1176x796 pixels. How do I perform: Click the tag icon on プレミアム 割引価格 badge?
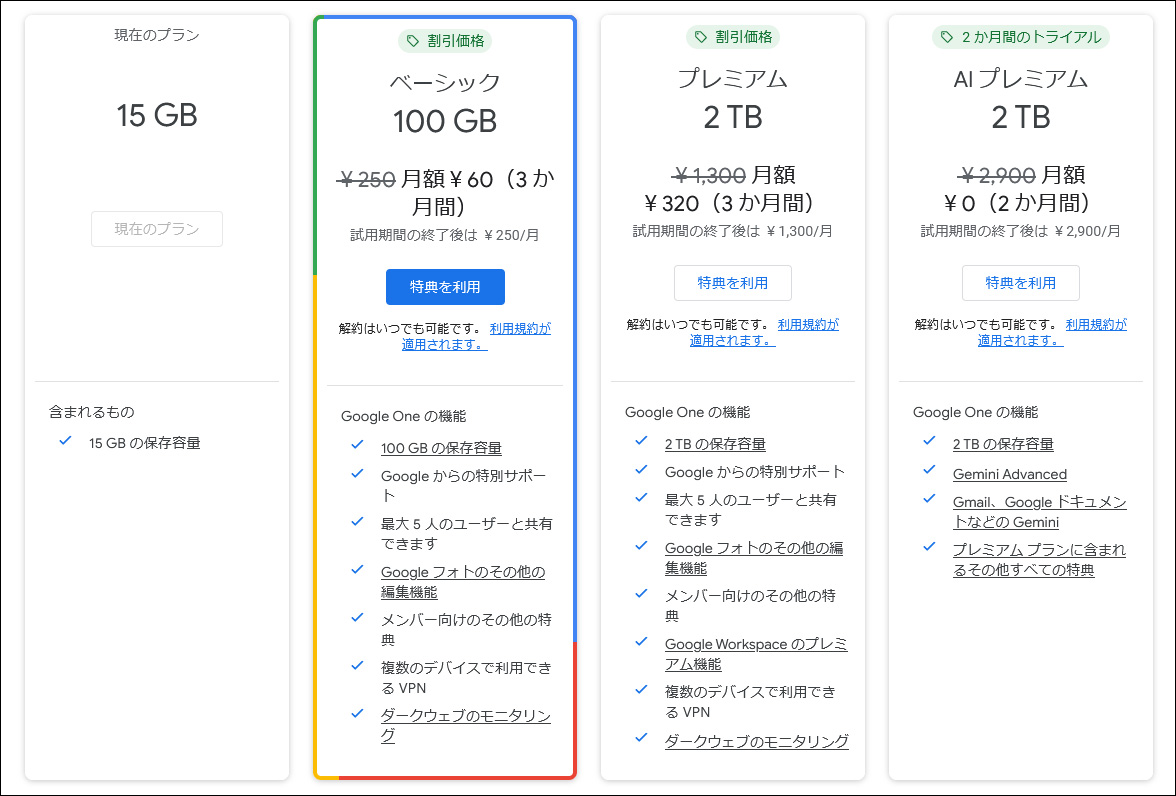[700, 37]
